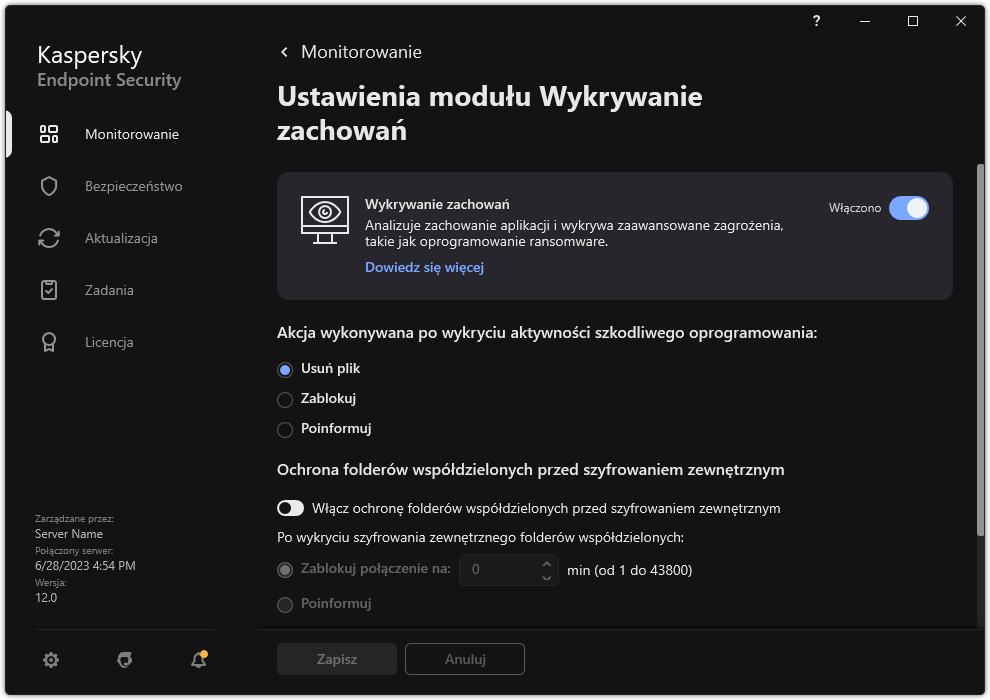
Task: Select the Usuń plik radio option
Action: (283, 368)
